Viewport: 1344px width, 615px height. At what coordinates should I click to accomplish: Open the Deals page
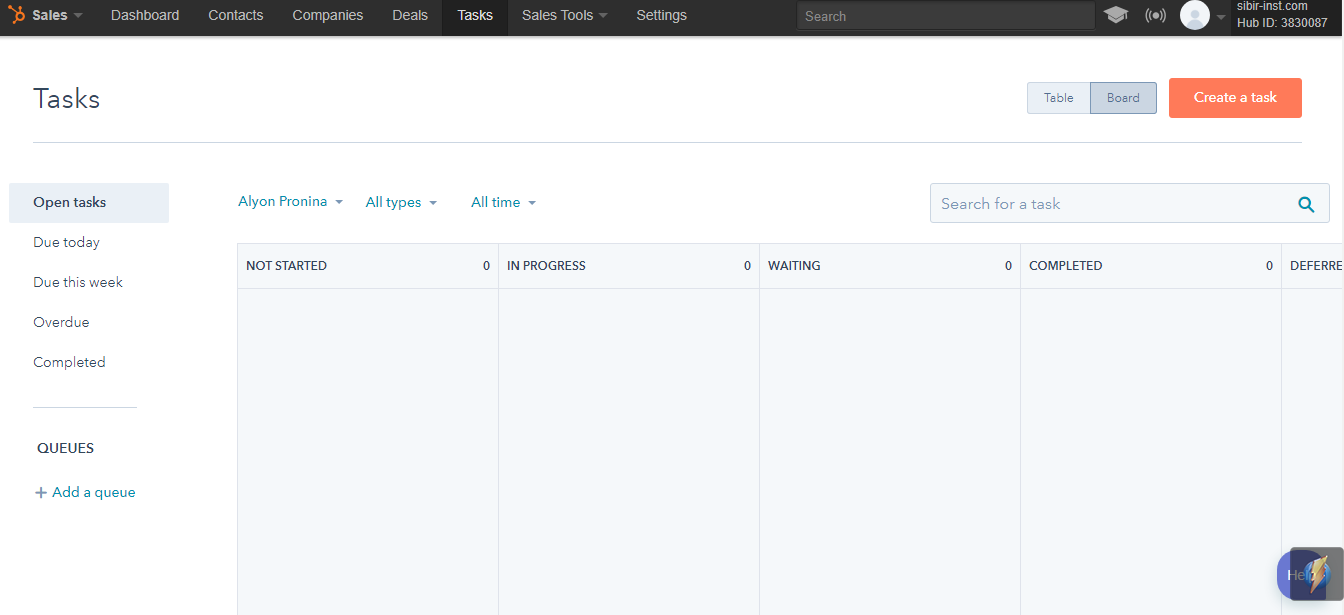[409, 15]
